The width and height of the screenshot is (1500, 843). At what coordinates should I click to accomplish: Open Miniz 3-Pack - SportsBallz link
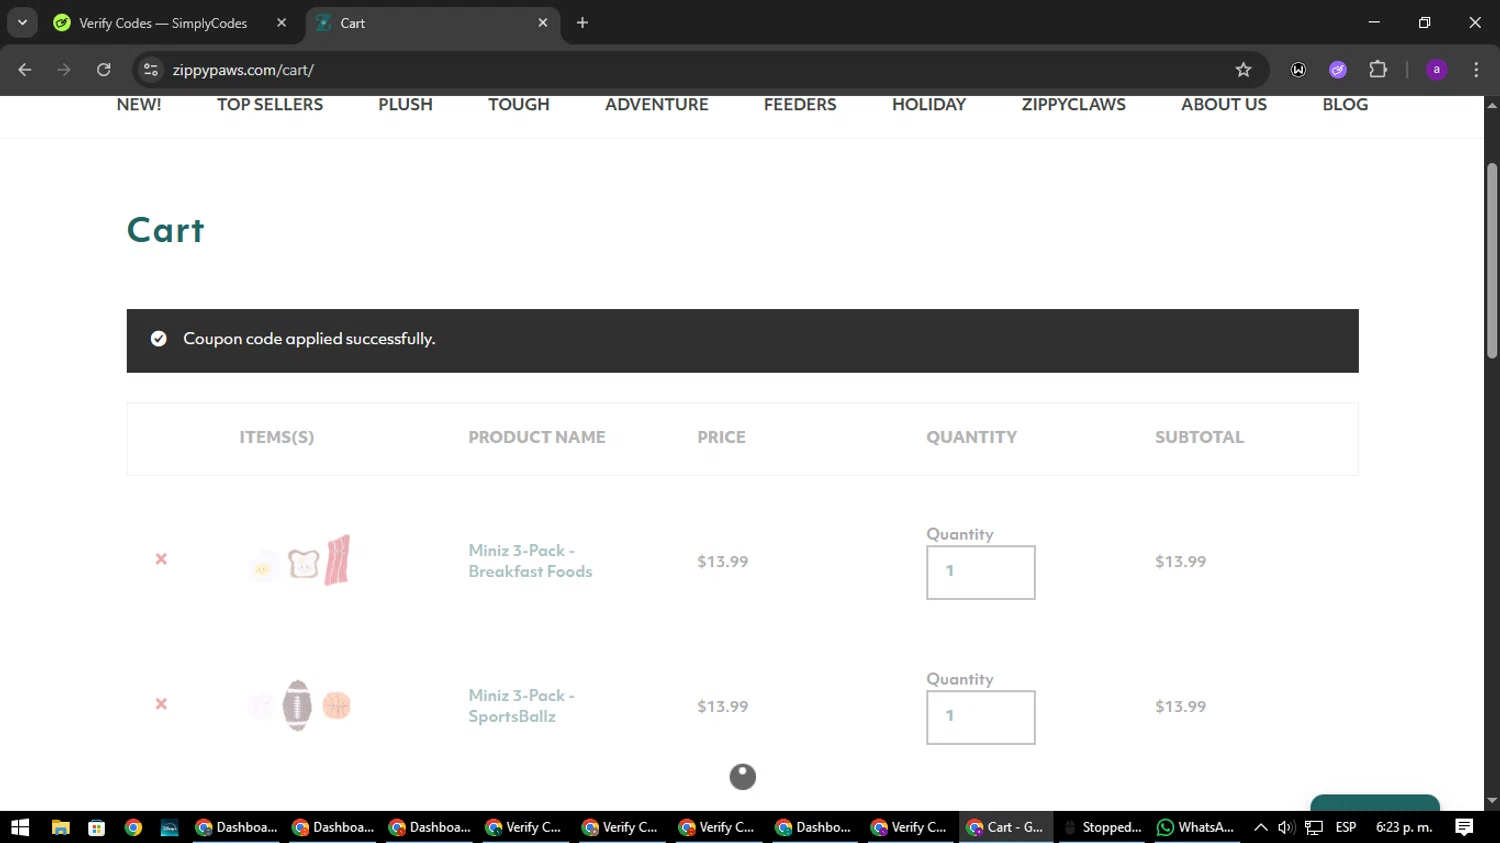(521, 706)
